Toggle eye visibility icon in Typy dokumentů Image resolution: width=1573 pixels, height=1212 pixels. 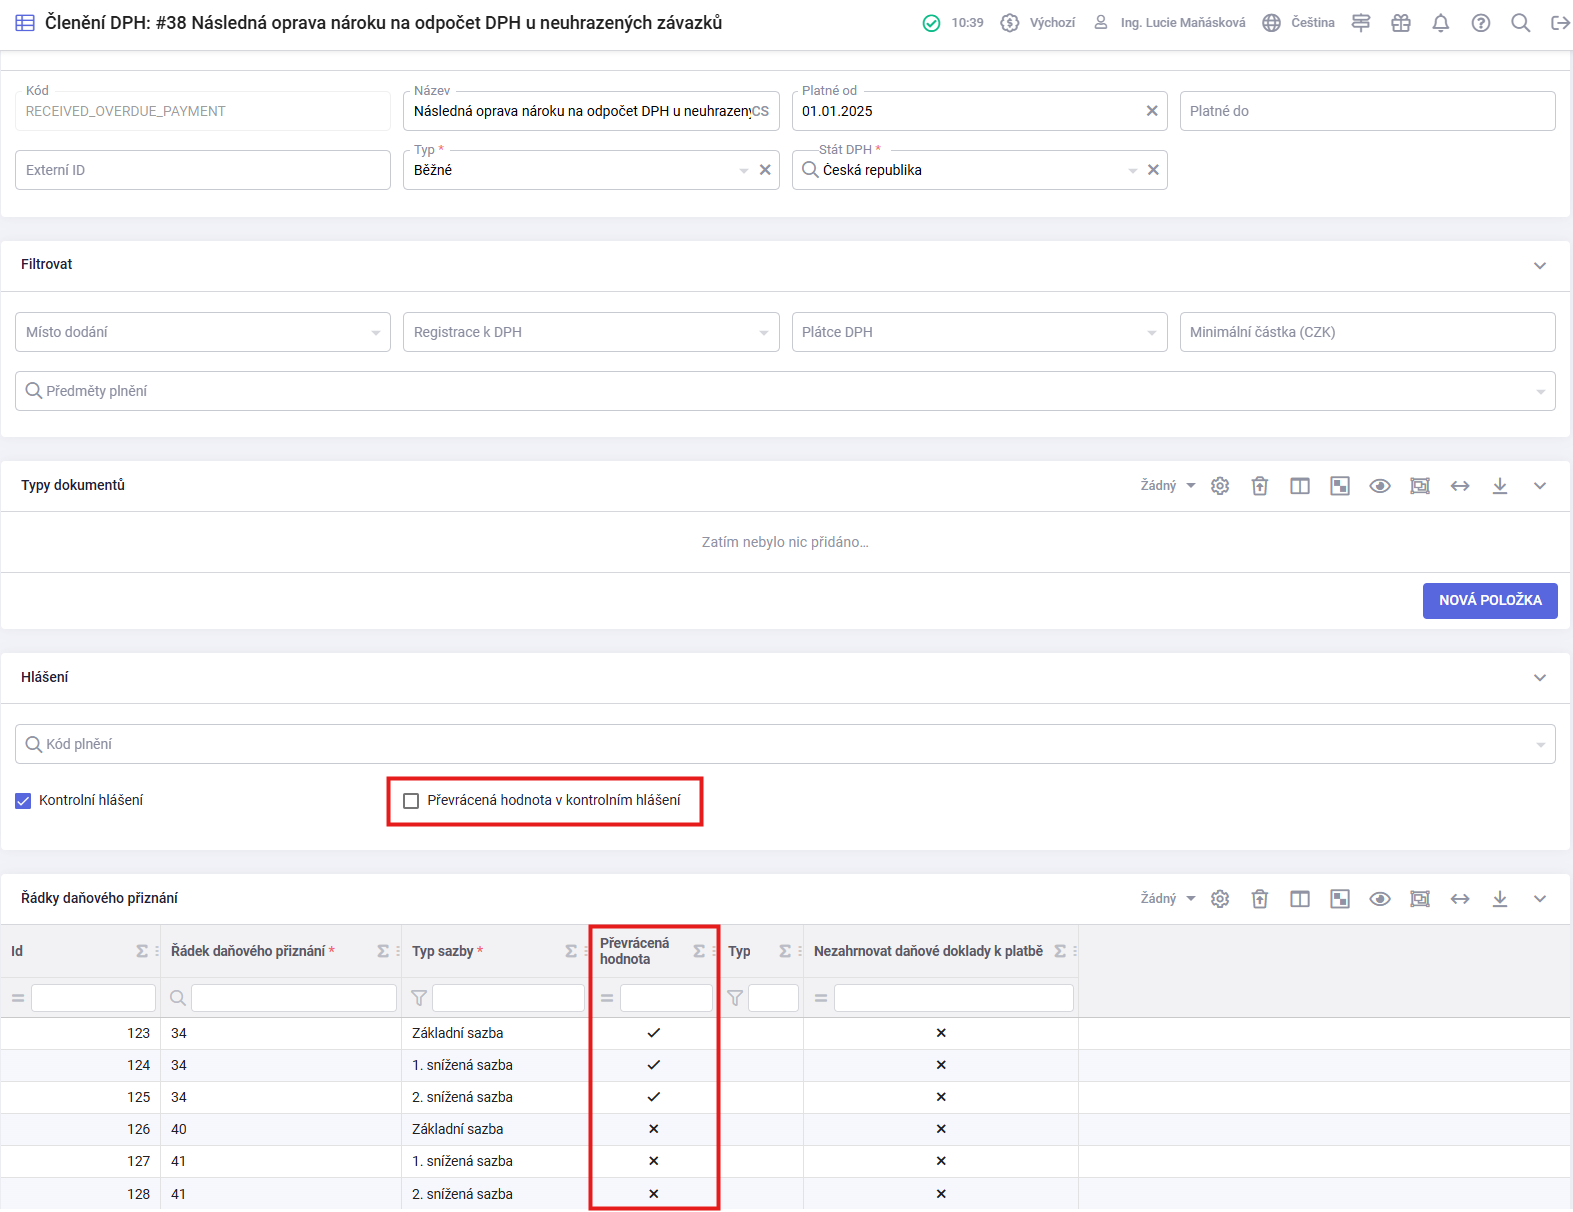pos(1380,486)
